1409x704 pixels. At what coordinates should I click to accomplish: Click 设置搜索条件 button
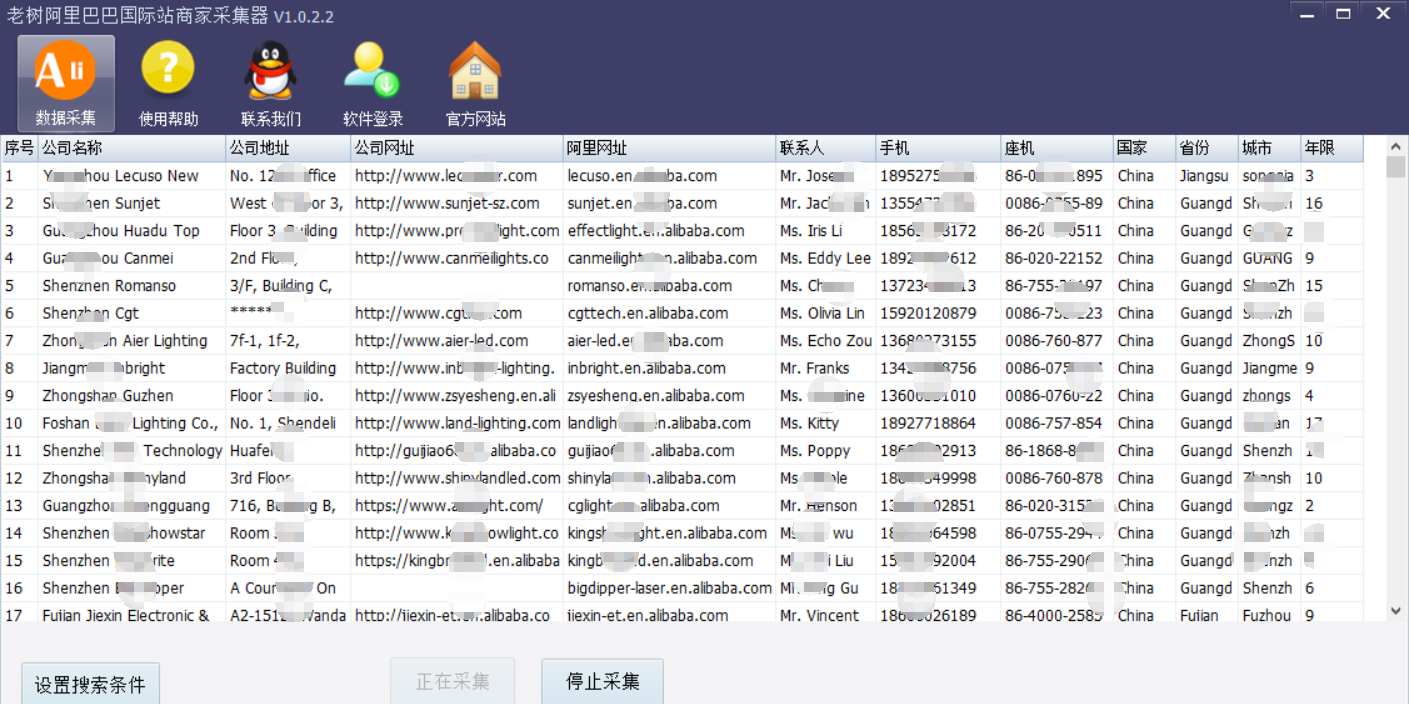pos(90,685)
